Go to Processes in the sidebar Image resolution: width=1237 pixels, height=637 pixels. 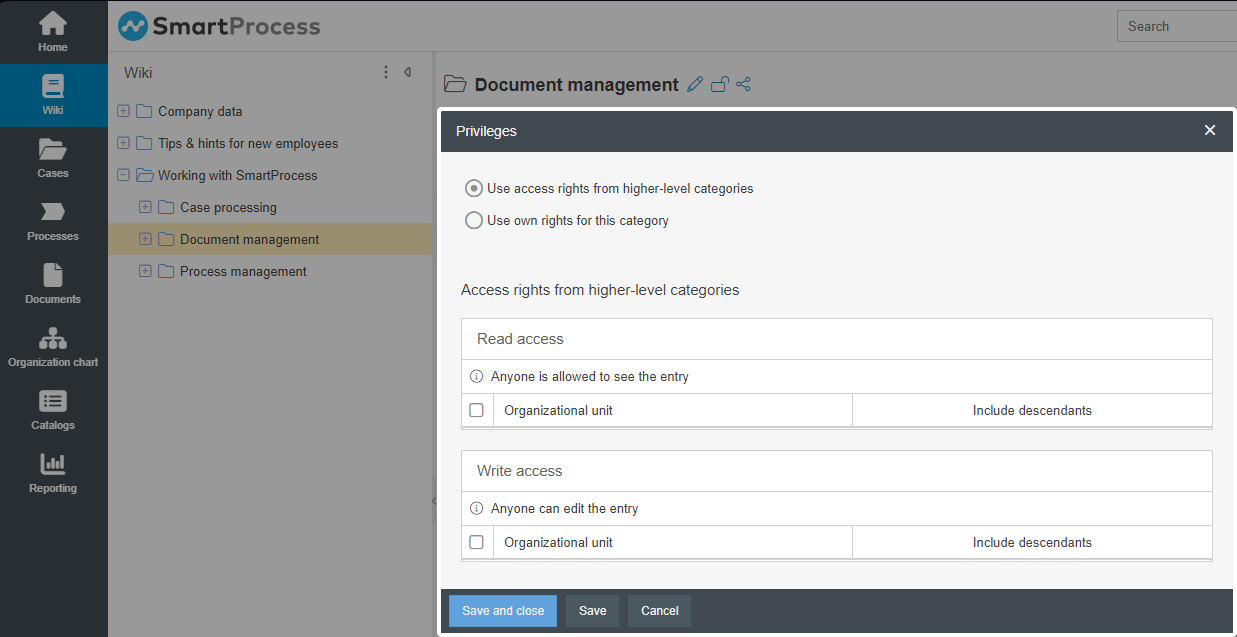click(53, 221)
